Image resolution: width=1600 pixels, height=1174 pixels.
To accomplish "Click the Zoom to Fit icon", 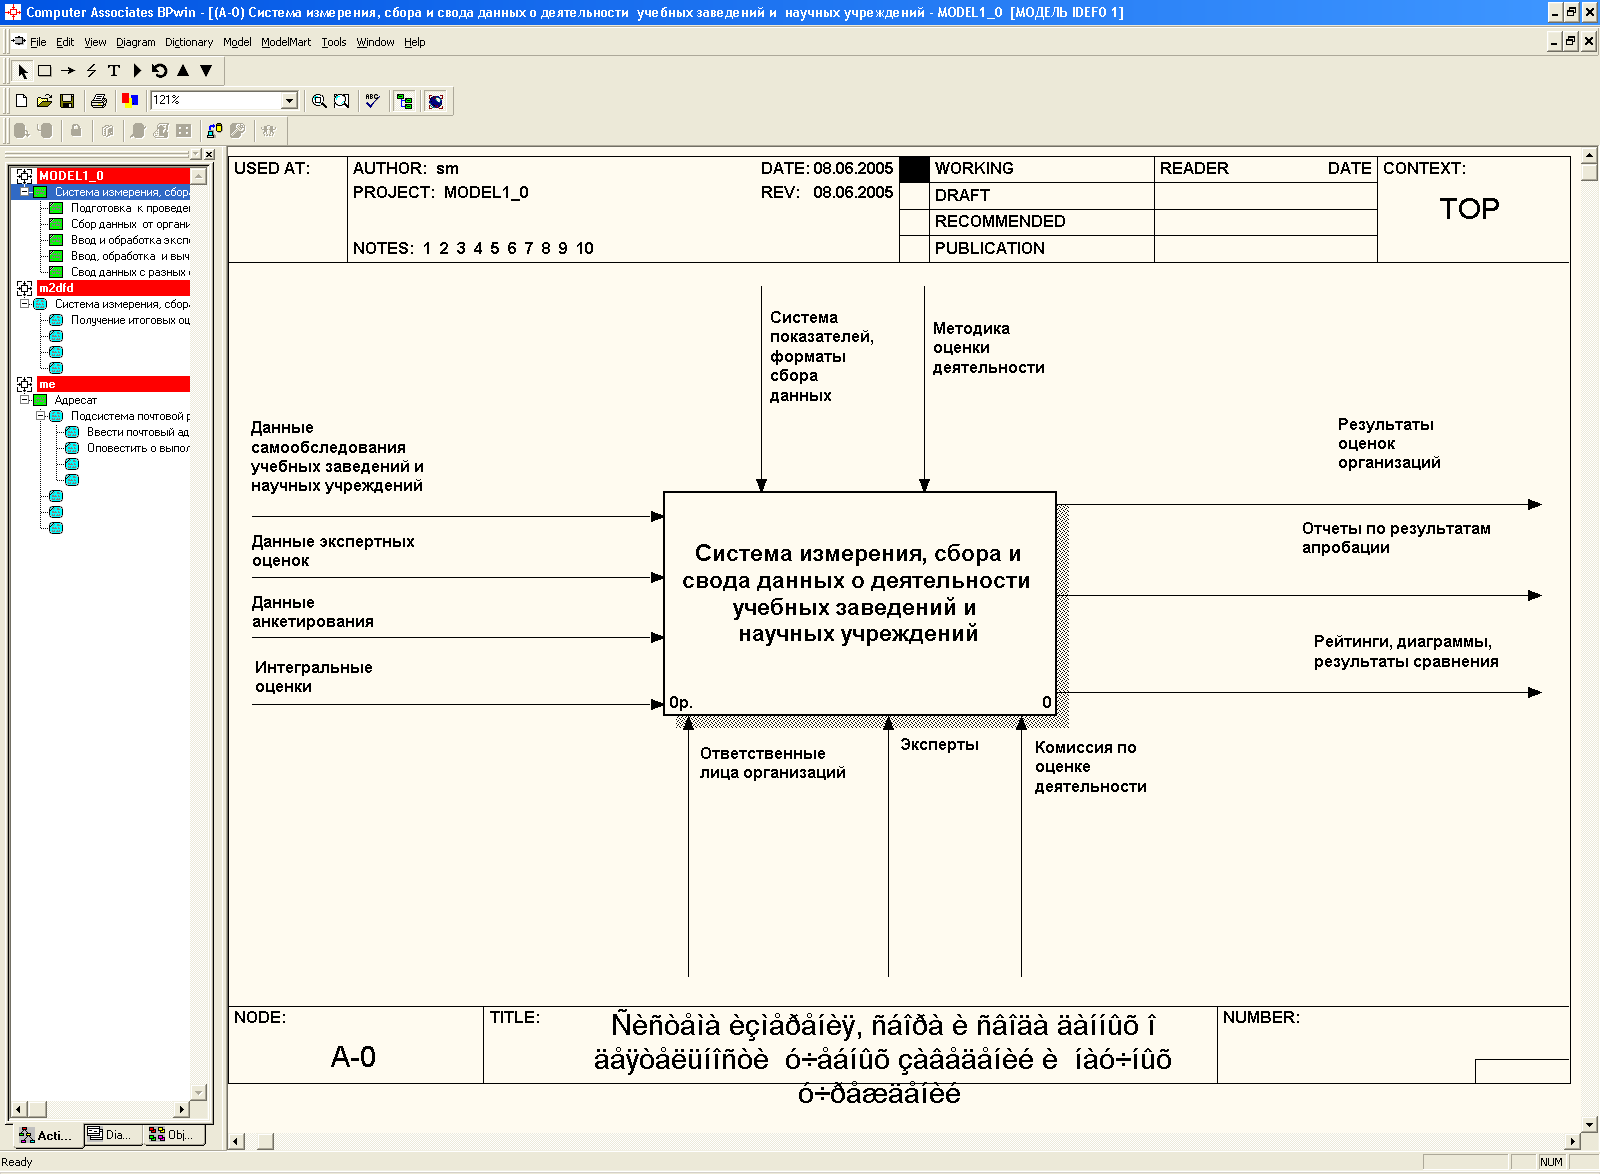I will pyautogui.click(x=342, y=101).
